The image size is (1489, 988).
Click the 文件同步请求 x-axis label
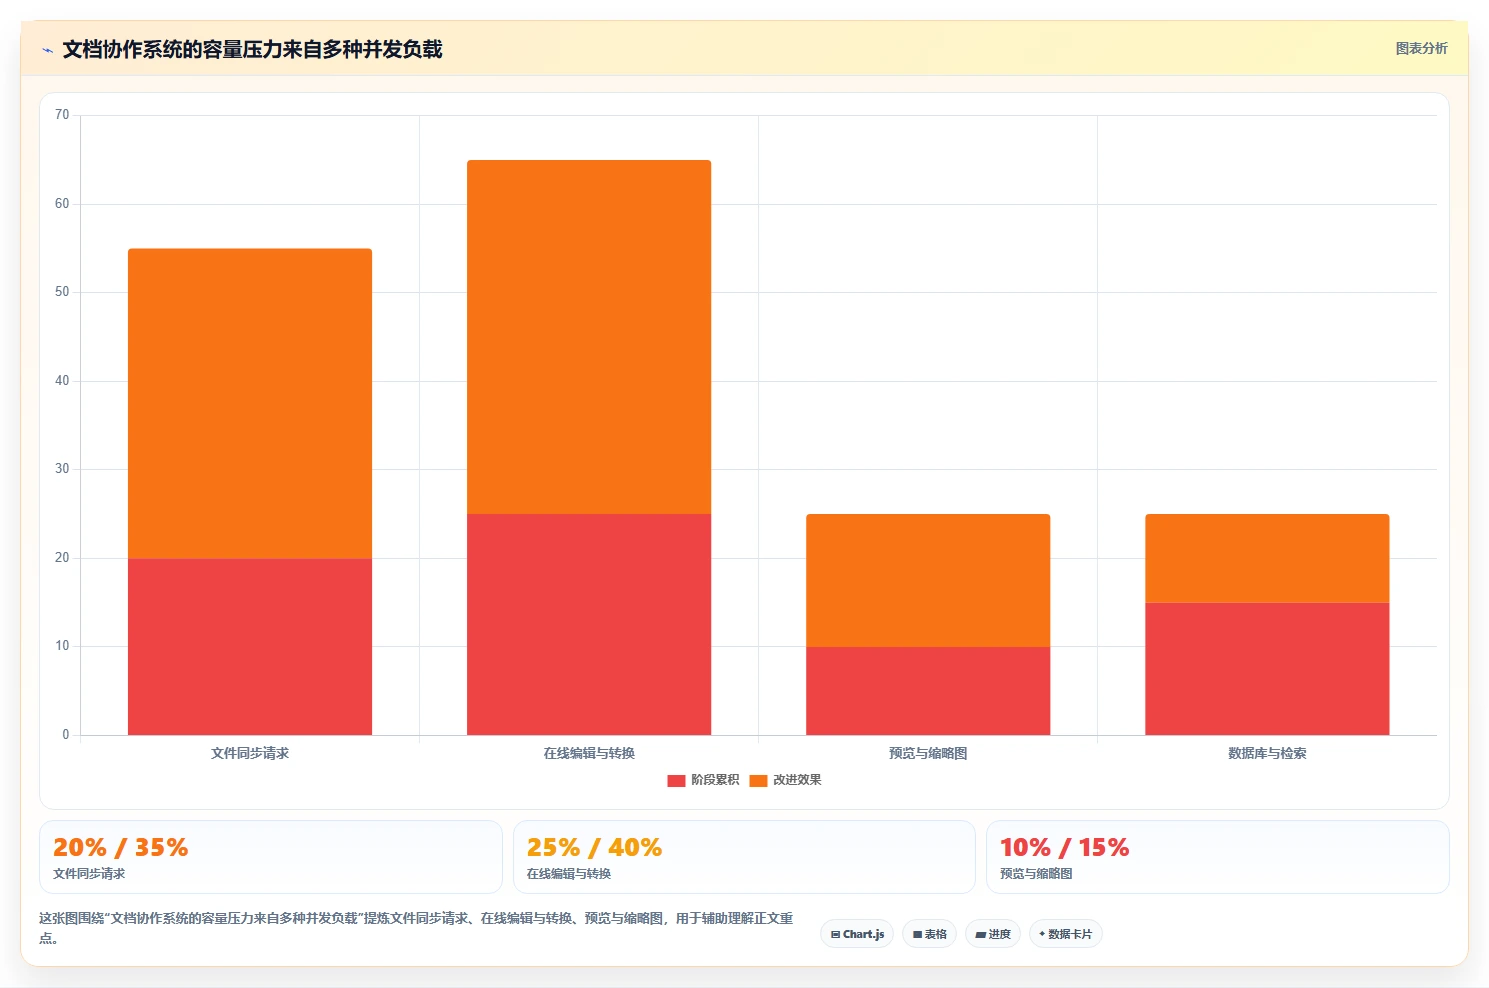[250, 753]
